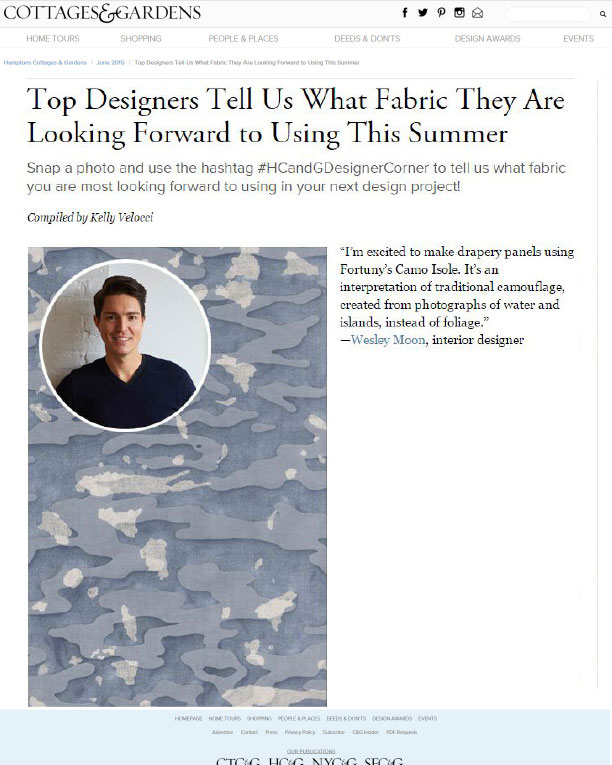
Task: Navigate to Events in top menu
Action: [x=578, y=39]
